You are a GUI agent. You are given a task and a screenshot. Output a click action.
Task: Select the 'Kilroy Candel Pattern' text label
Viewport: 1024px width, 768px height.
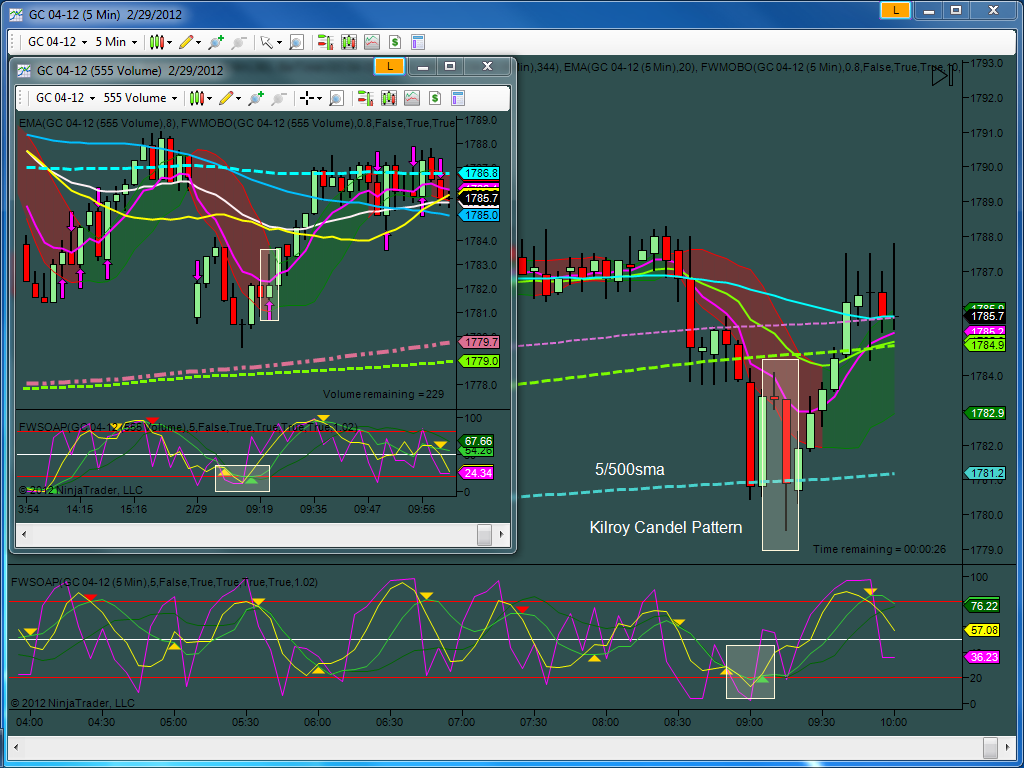click(665, 527)
